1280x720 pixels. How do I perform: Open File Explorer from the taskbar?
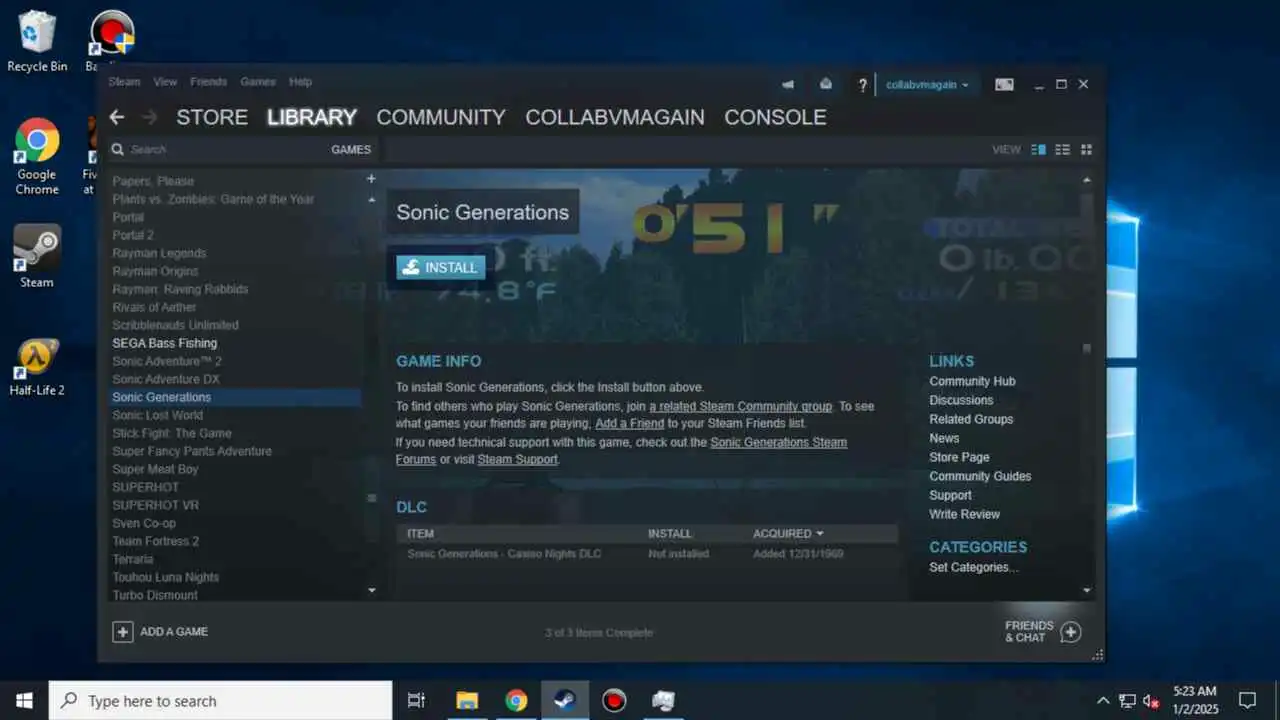467,700
